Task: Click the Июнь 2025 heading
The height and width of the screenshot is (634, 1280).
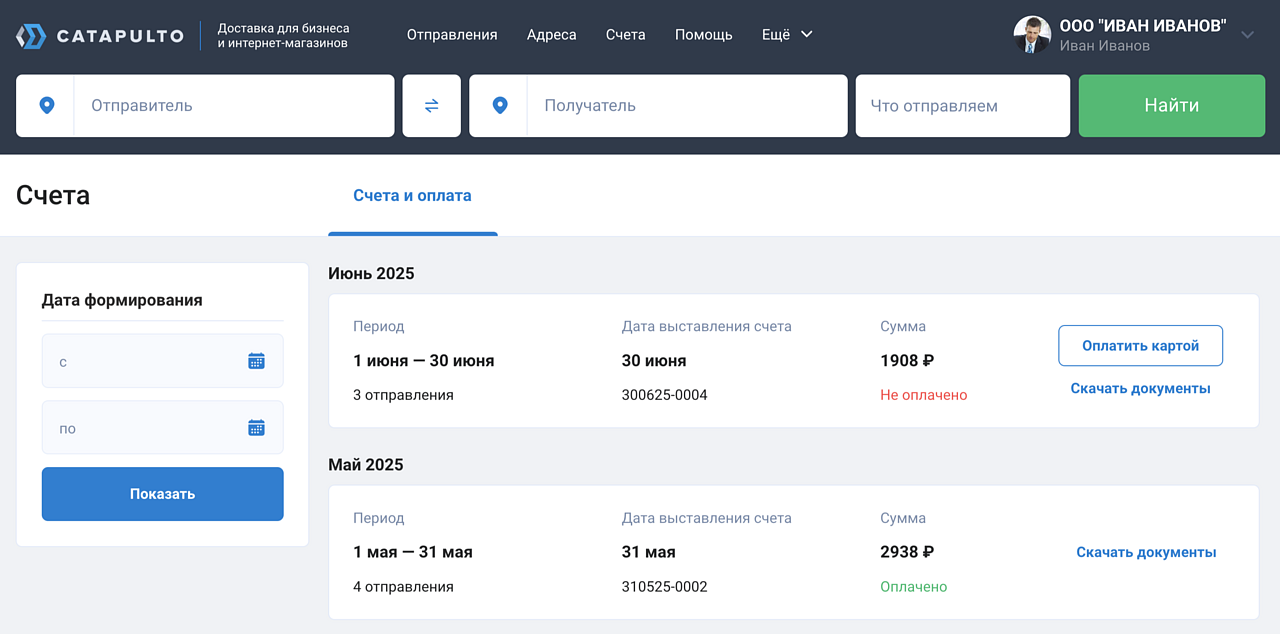Action: tap(371, 273)
